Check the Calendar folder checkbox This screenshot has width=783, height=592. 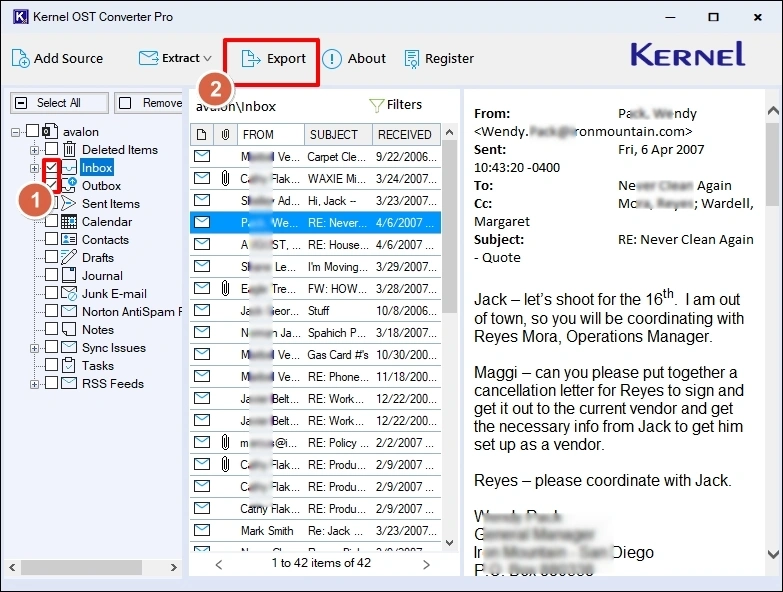(51, 221)
